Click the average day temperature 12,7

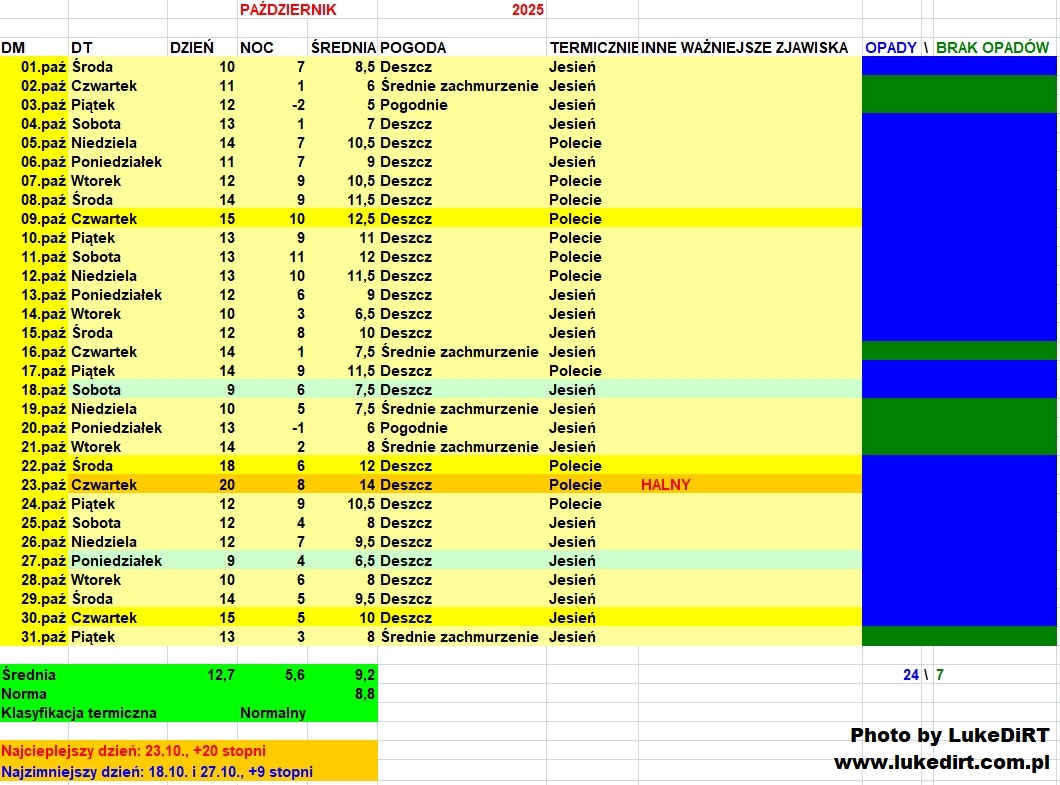(x=220, y=675)
